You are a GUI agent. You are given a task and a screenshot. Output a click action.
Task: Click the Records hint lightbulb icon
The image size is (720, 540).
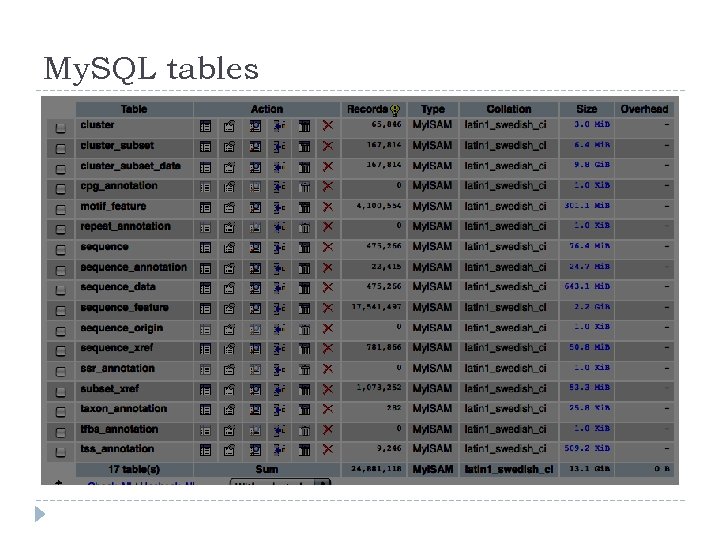(395, 110)
